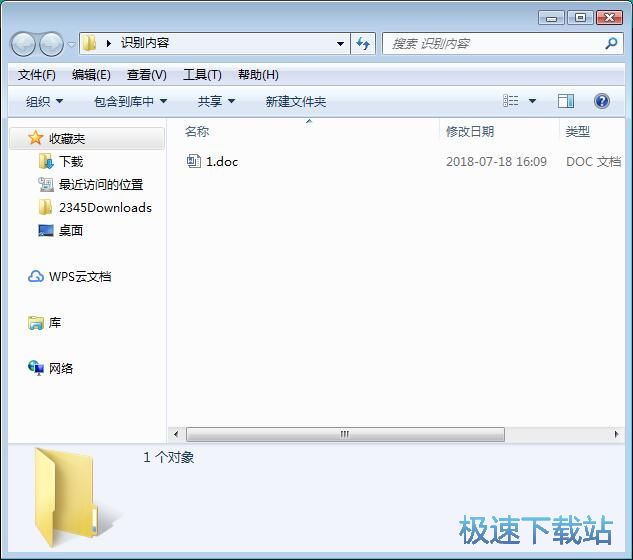The width and height of the screenshot is (633, 560).
Task: Click the date 2018-07-18 16:09
Action: (496, 161)
